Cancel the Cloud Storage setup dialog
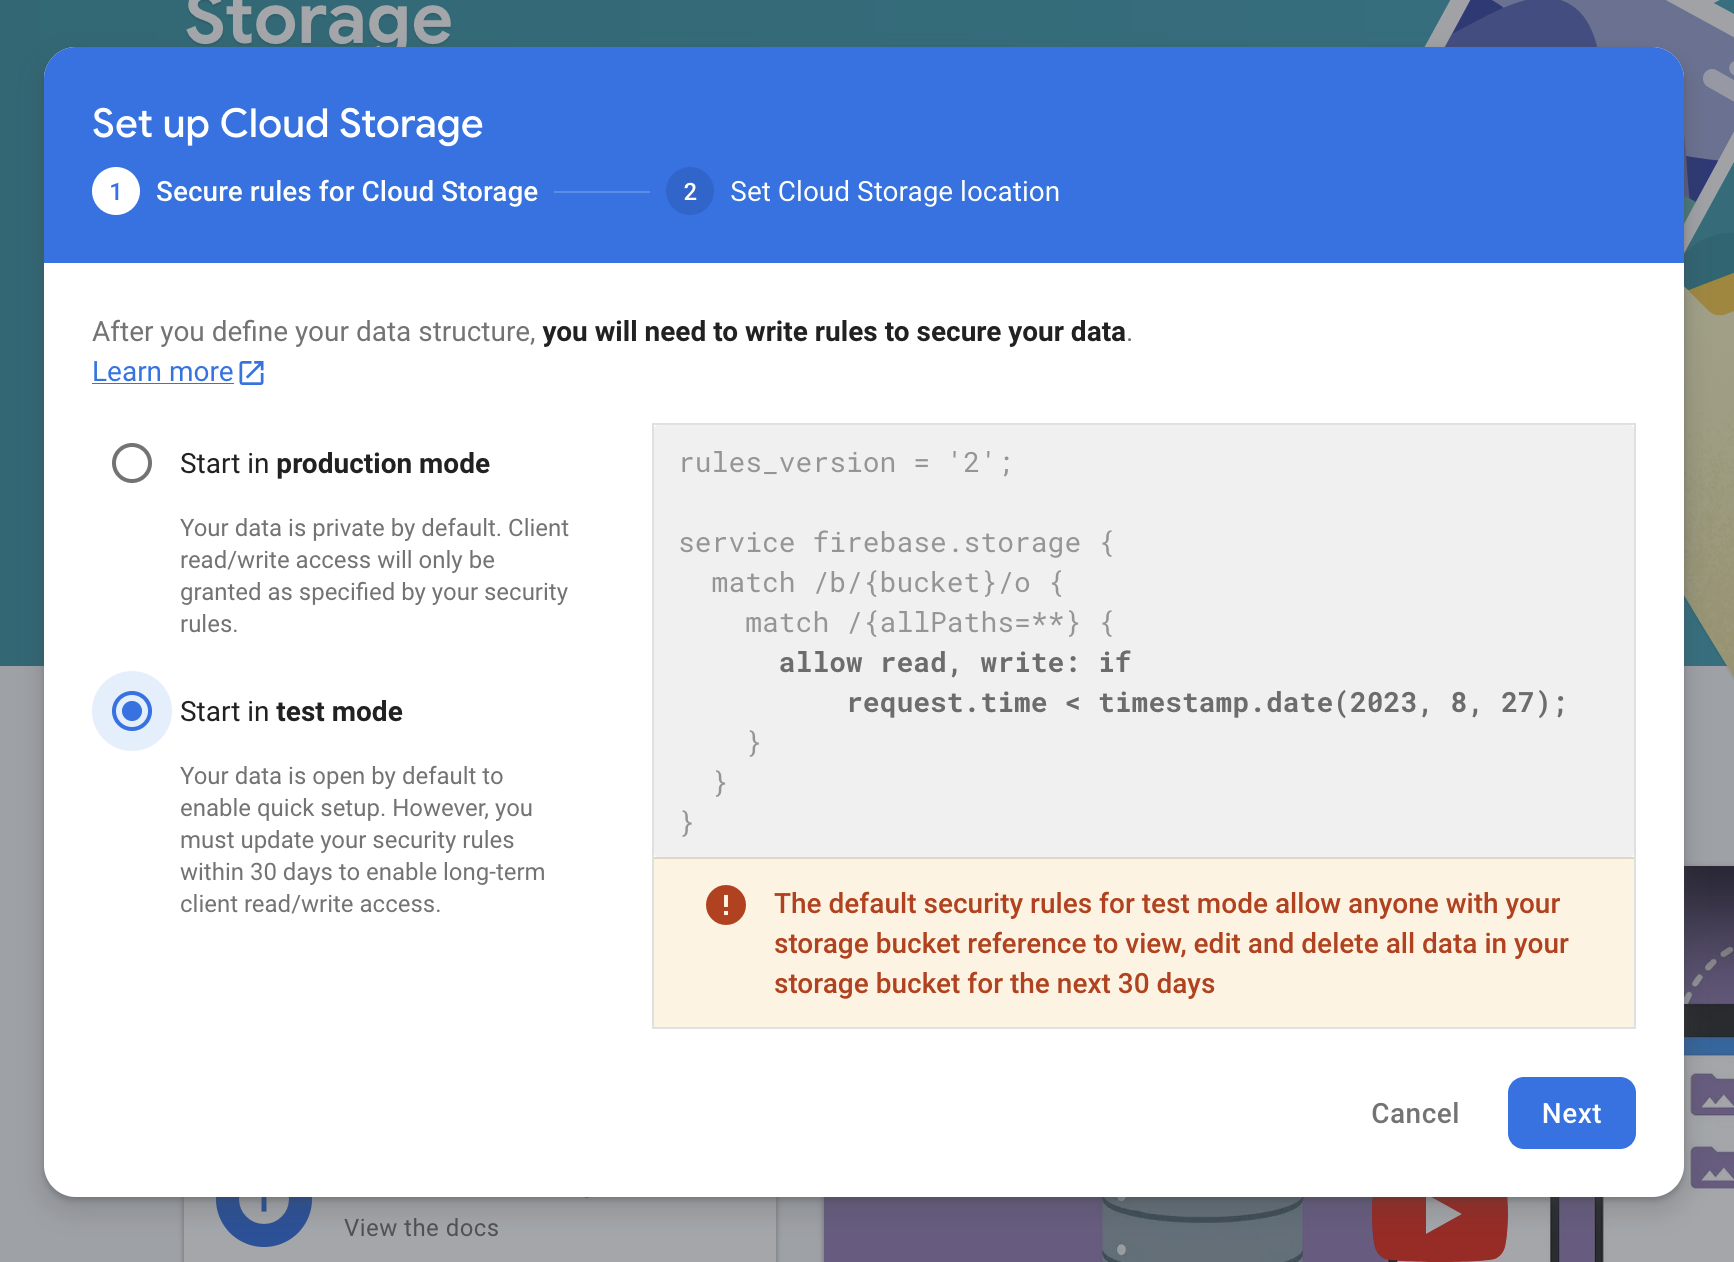Image resolution: width=1734 pixels, height=1262 pixels. point(1414,1113)
